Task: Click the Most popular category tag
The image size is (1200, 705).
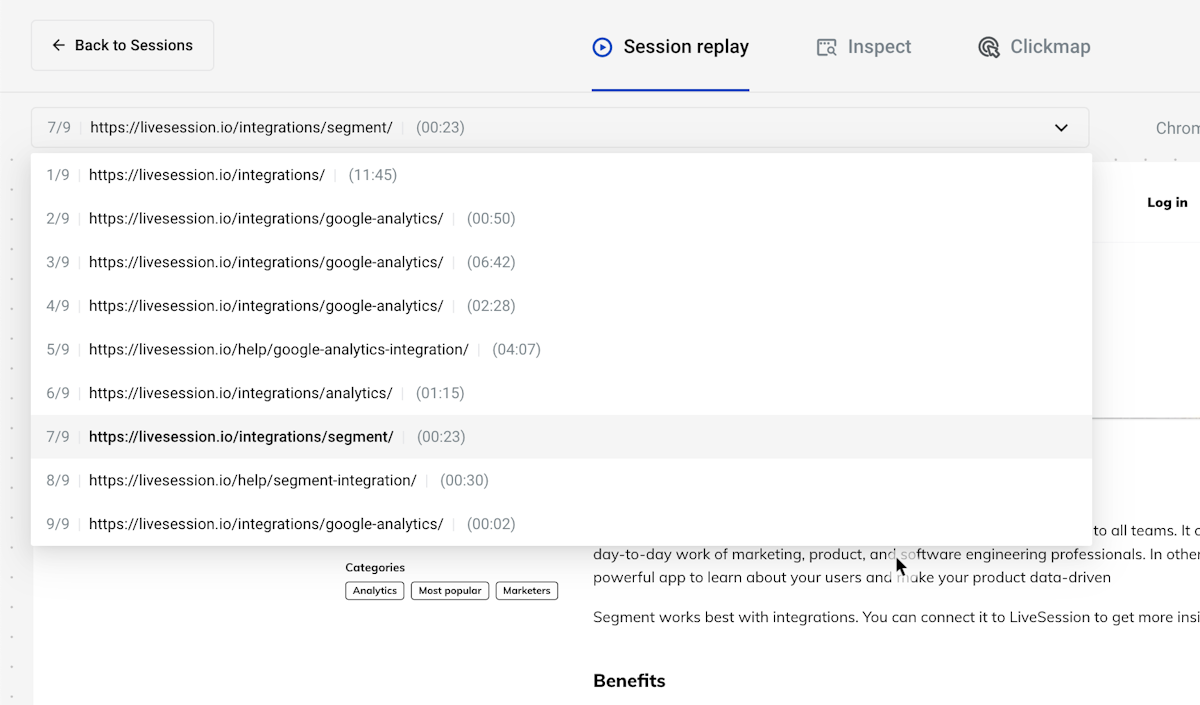Action: 450,591
